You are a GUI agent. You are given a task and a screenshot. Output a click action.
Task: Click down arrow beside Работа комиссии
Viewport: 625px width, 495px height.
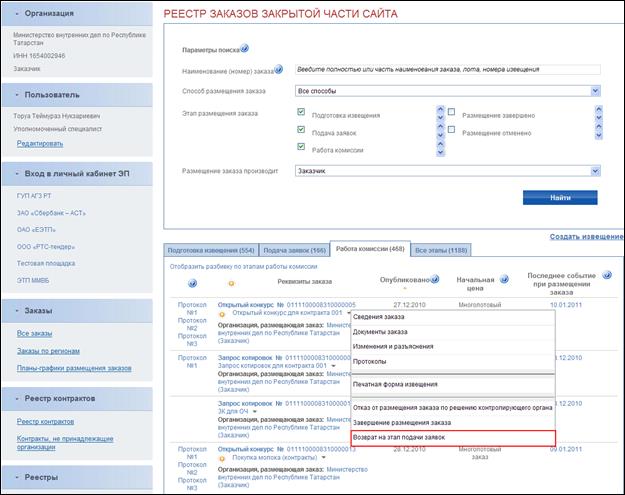pos(440,152)
